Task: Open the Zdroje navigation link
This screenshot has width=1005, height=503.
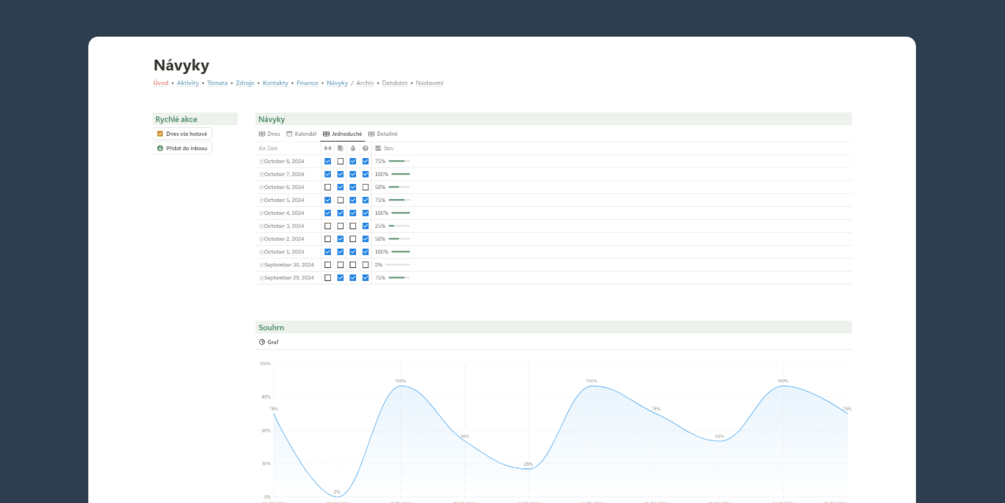Action: tap(245, 83)
